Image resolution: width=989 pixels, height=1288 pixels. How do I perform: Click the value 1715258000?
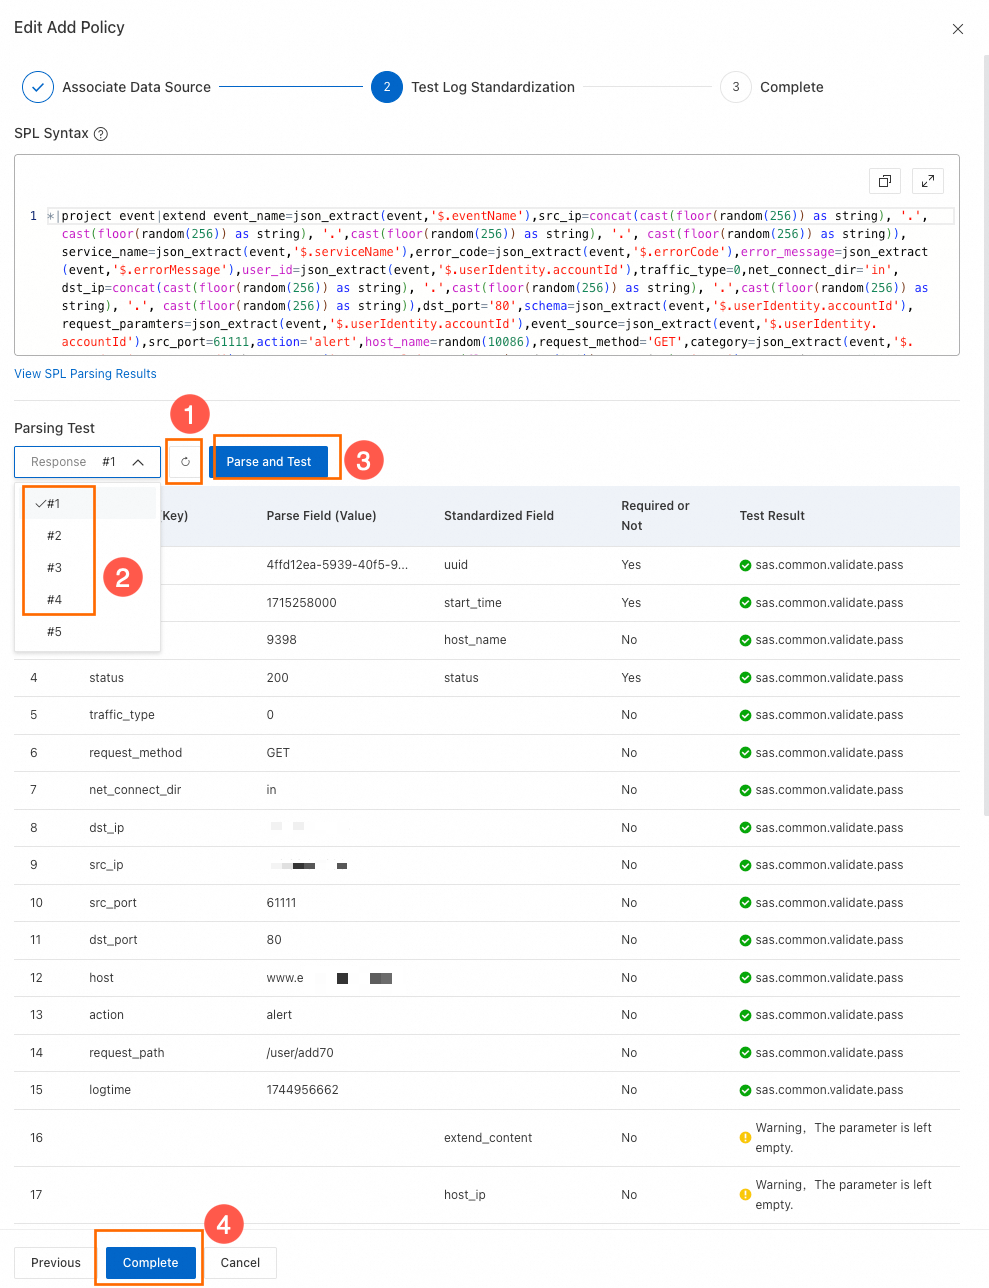pyautogui.click(x=301, y=603)
